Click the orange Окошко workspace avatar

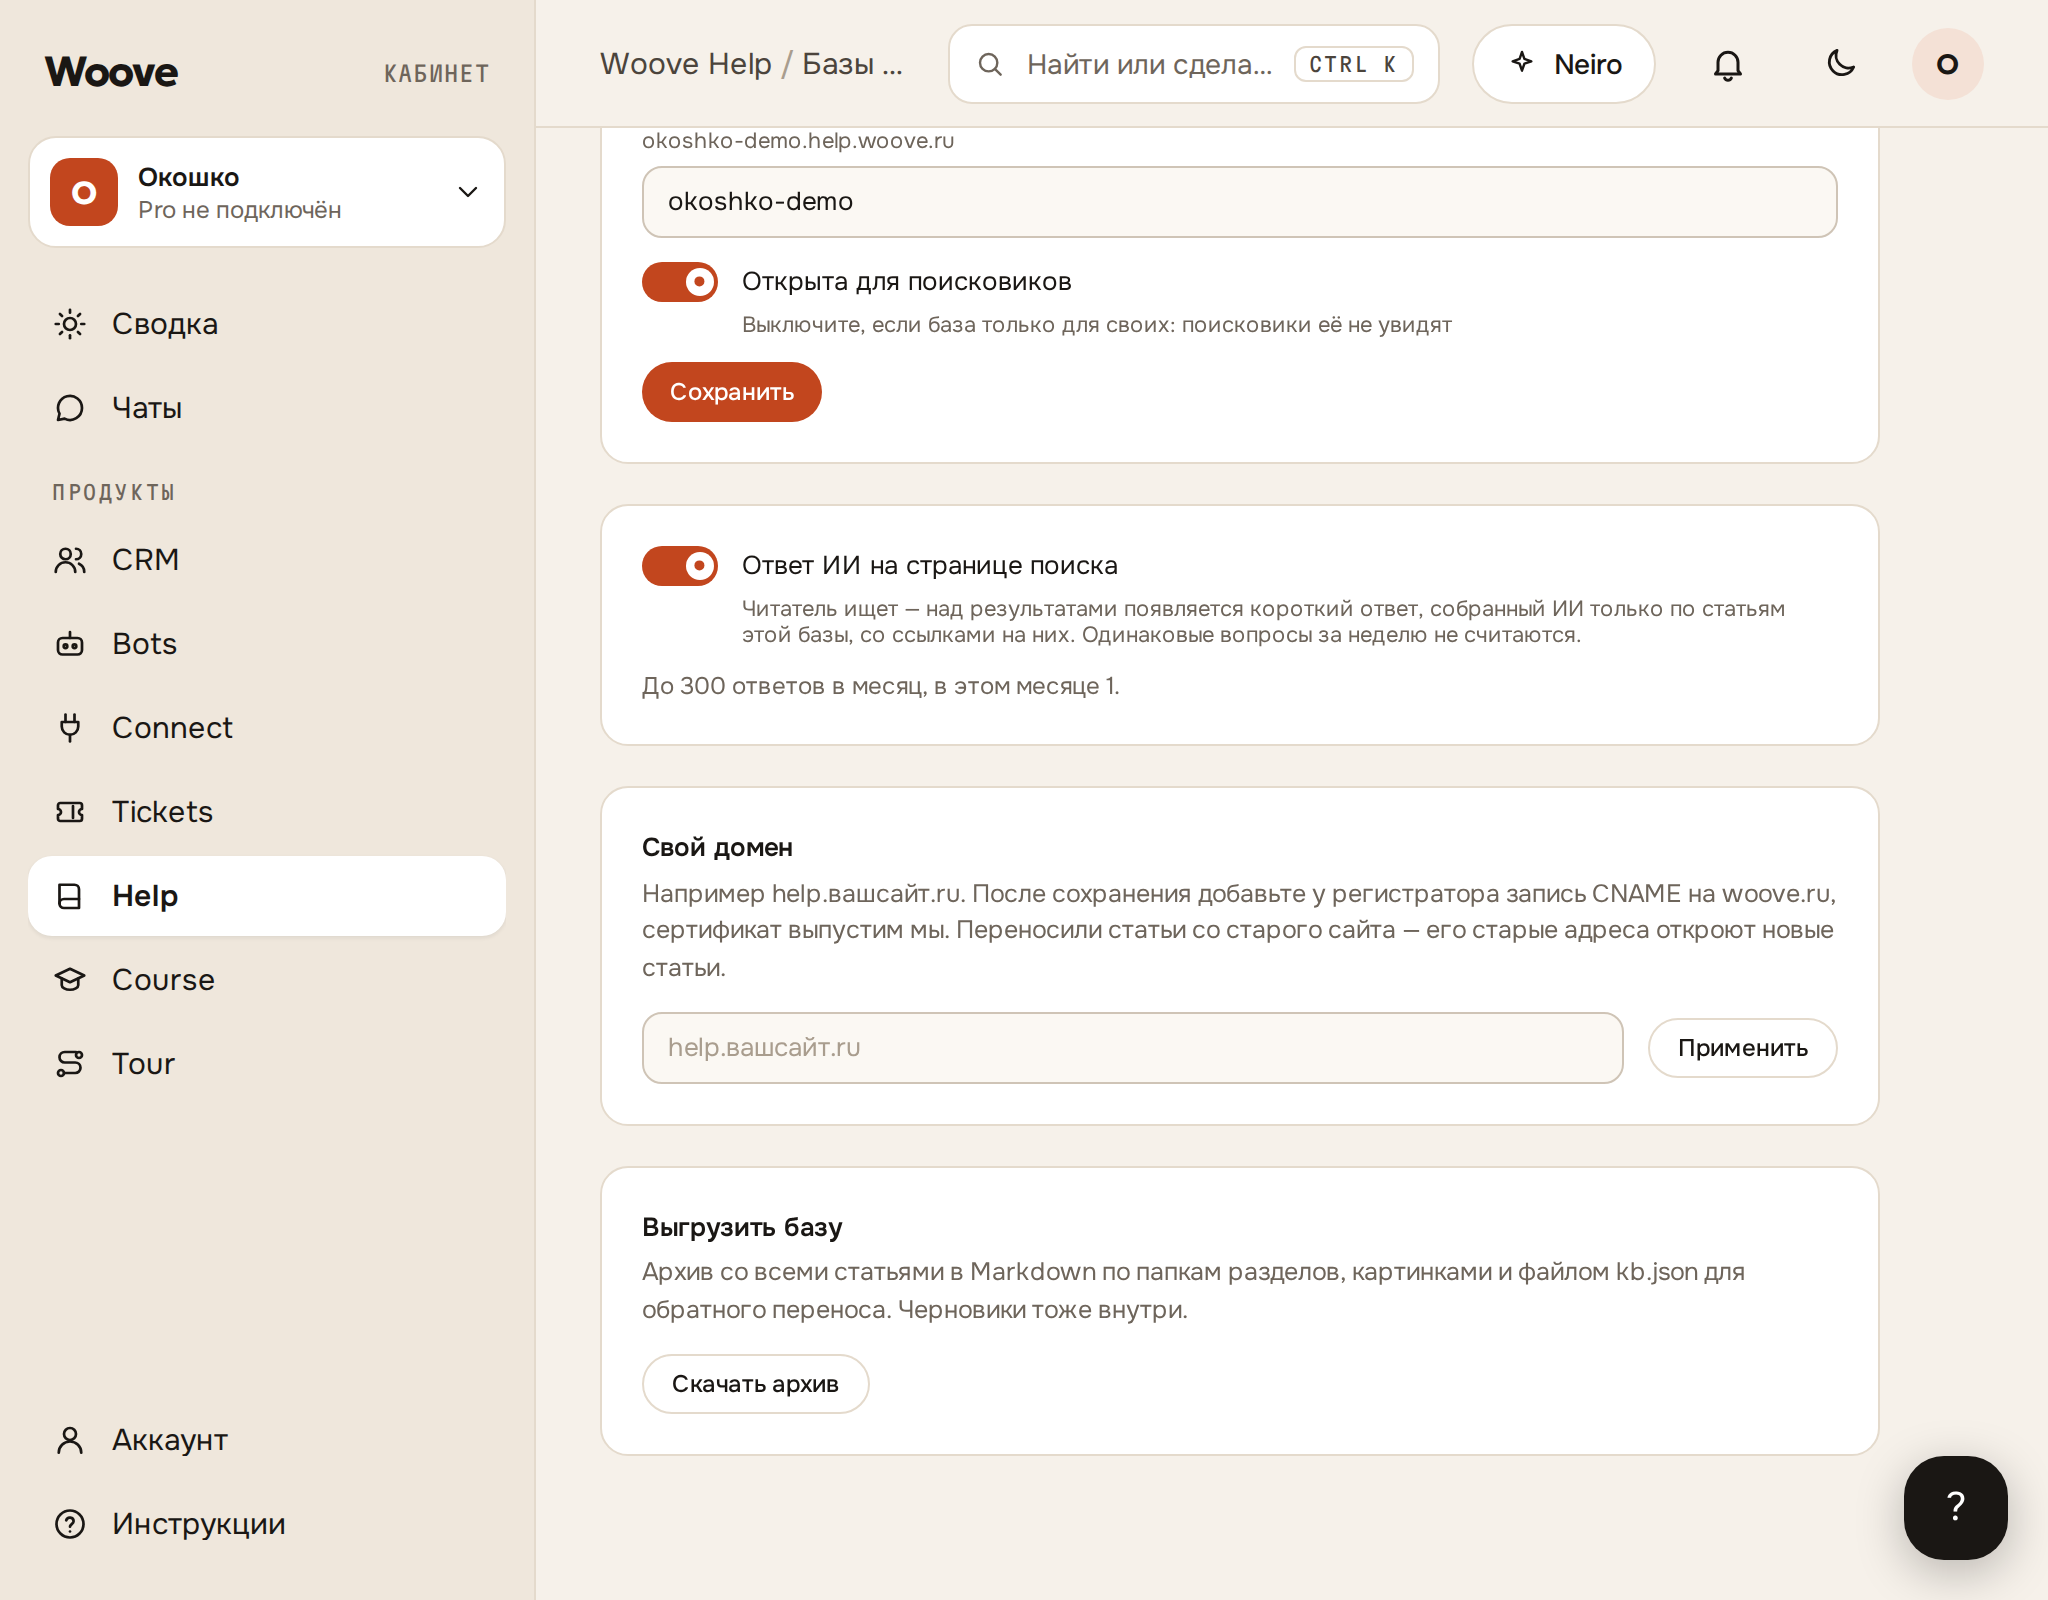pos(84,192)
